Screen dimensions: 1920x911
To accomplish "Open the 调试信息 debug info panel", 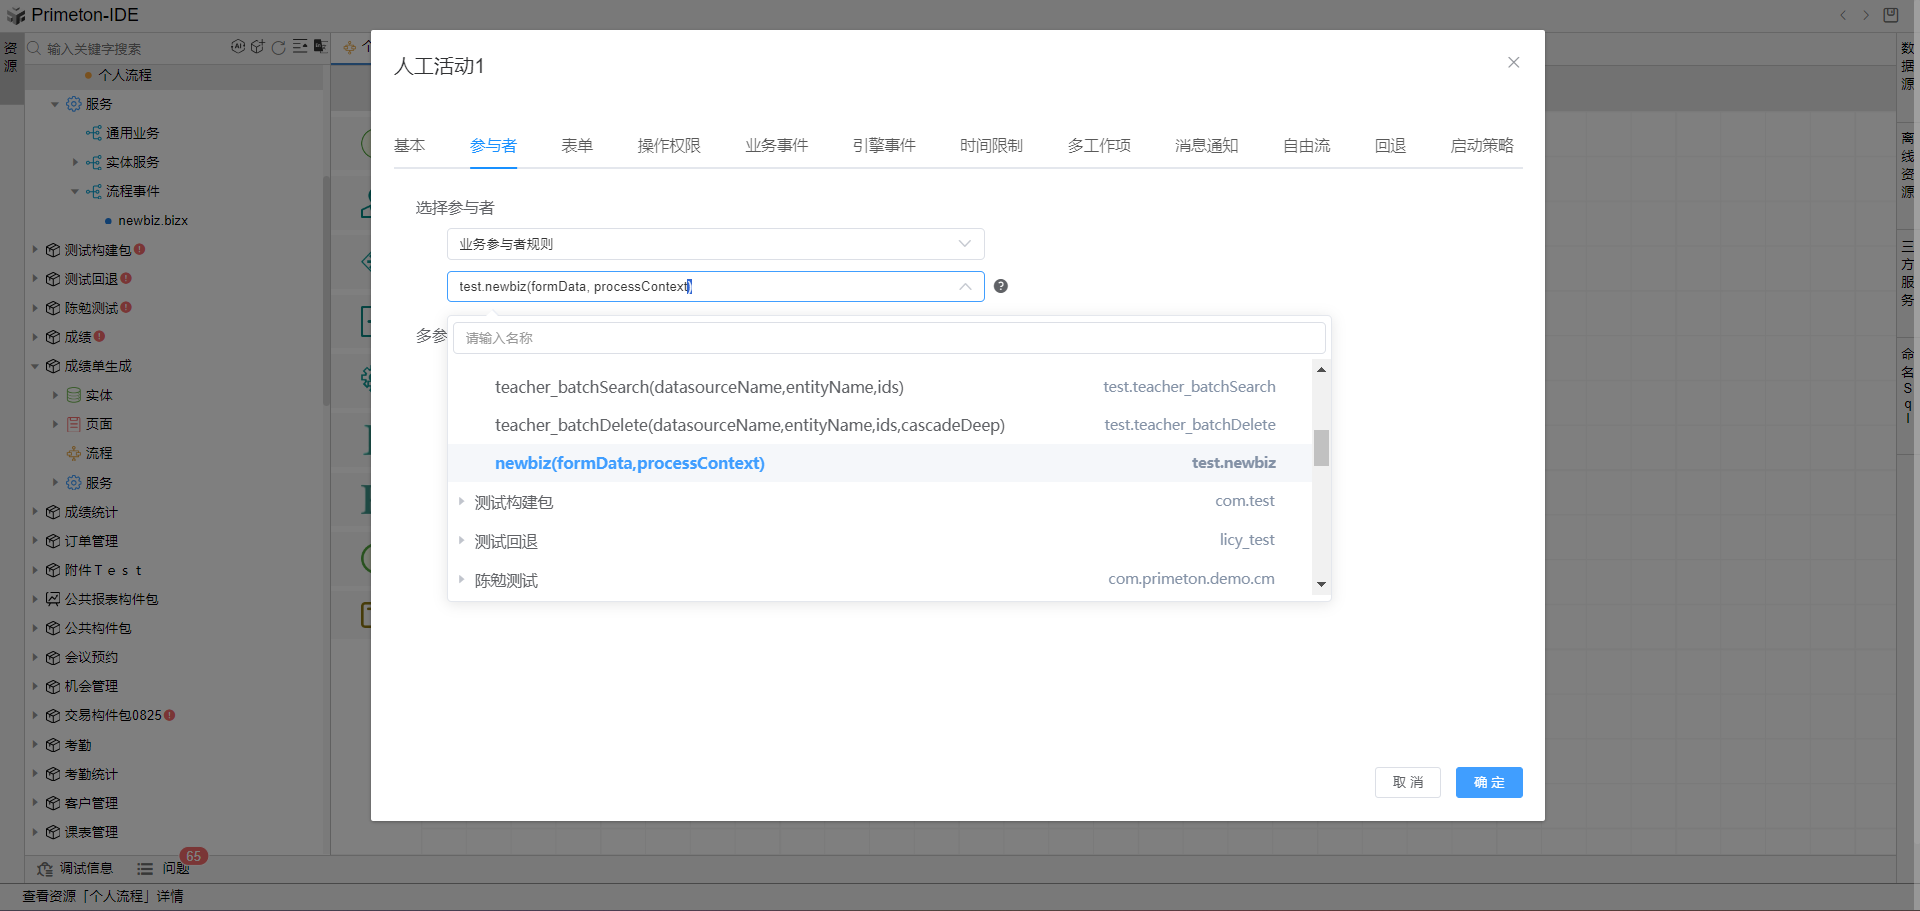I will click(x=75, y=868).
